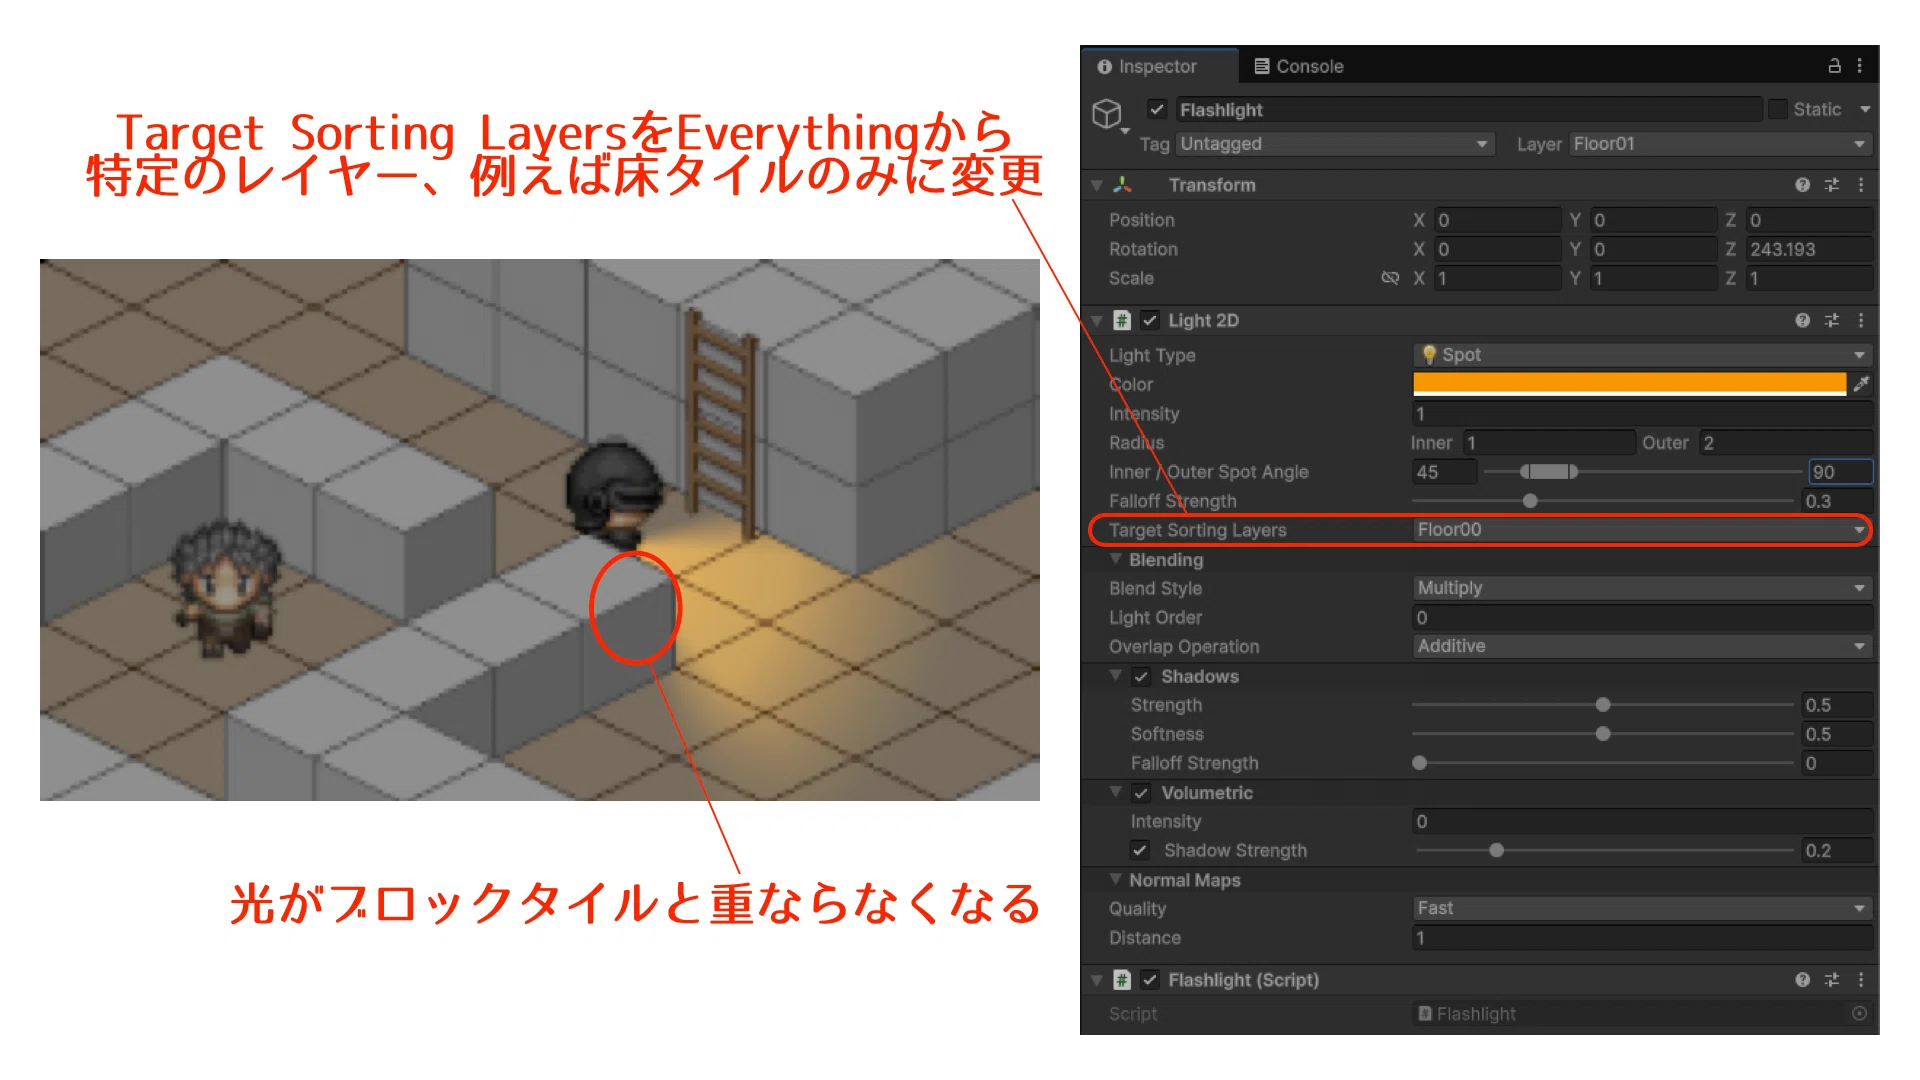Open Flashlight (Script) more options menu
1920x1080 pixels.
[1861, 980]
